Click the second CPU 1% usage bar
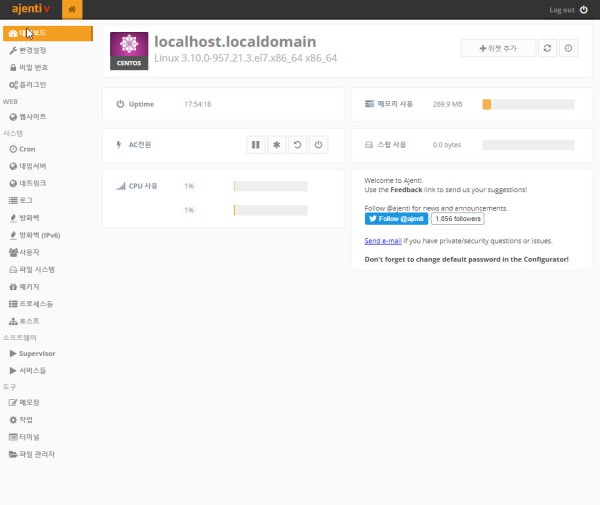 click(x=271, y=210)
